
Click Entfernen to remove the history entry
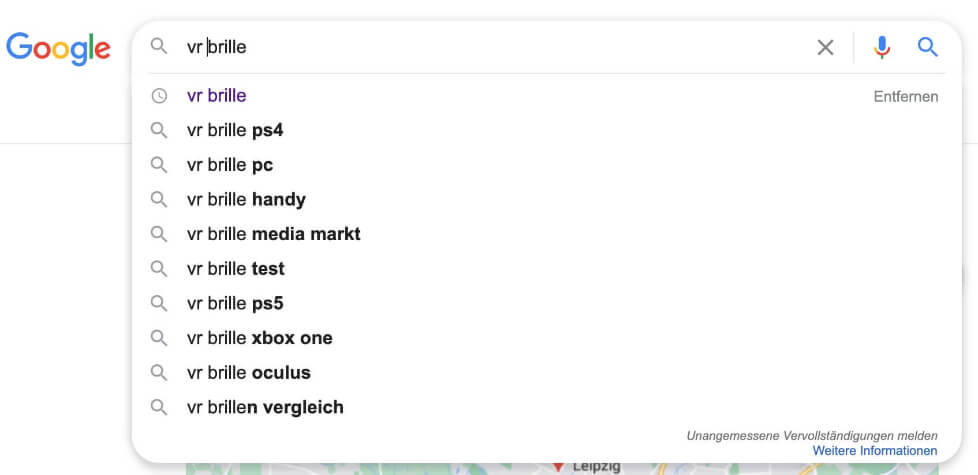point(906,97)
